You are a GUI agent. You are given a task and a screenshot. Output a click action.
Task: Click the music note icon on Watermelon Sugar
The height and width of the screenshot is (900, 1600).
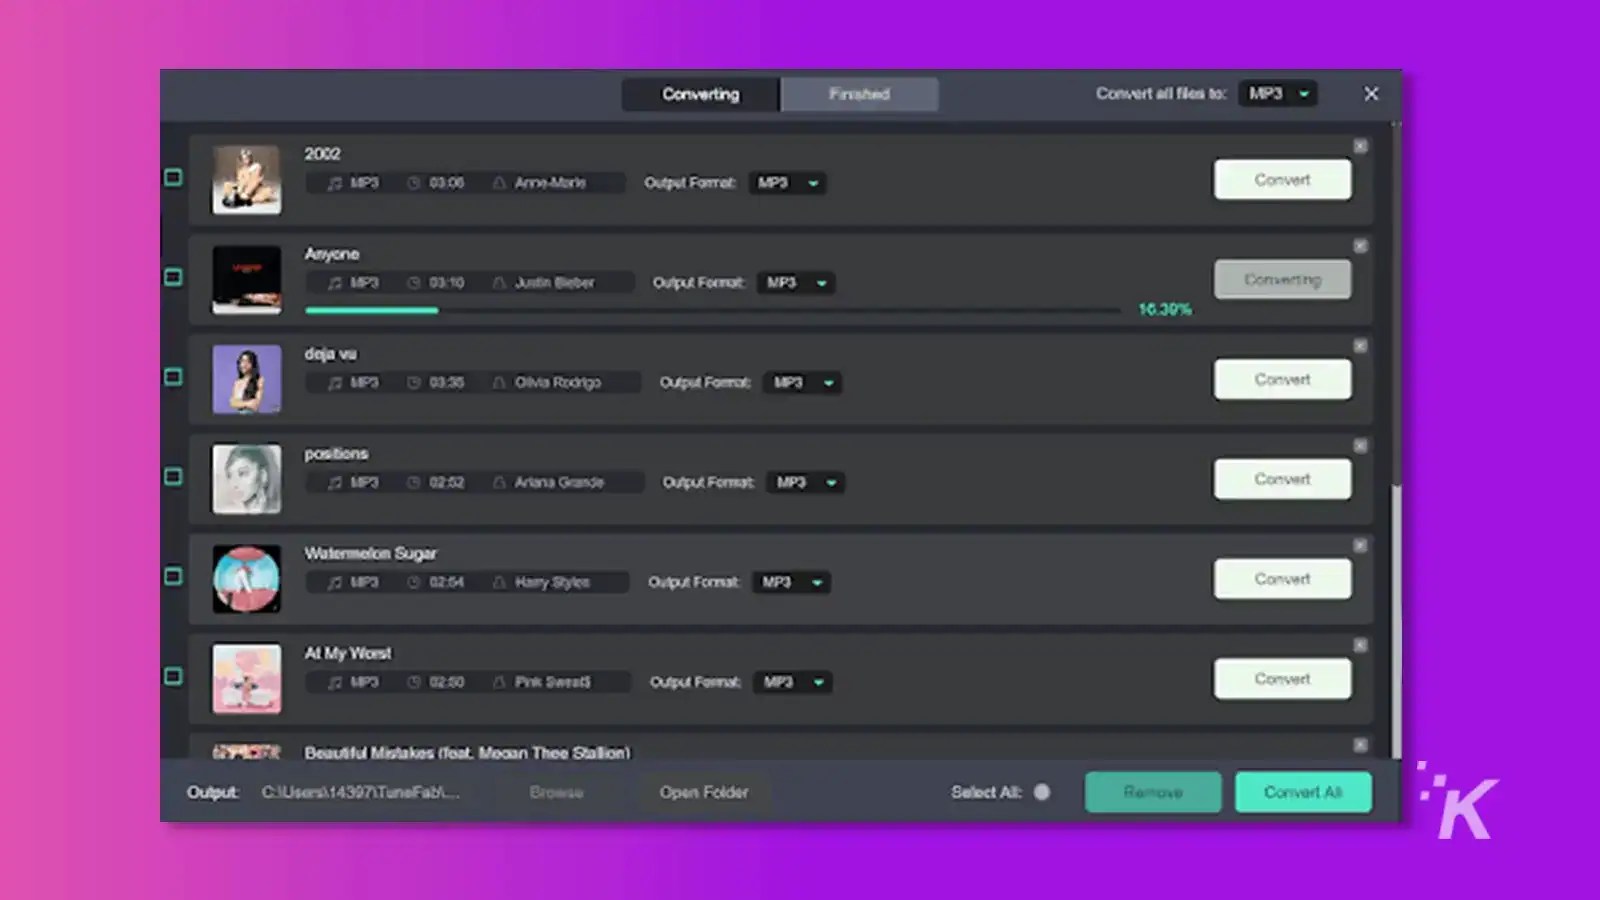point(333,582)
